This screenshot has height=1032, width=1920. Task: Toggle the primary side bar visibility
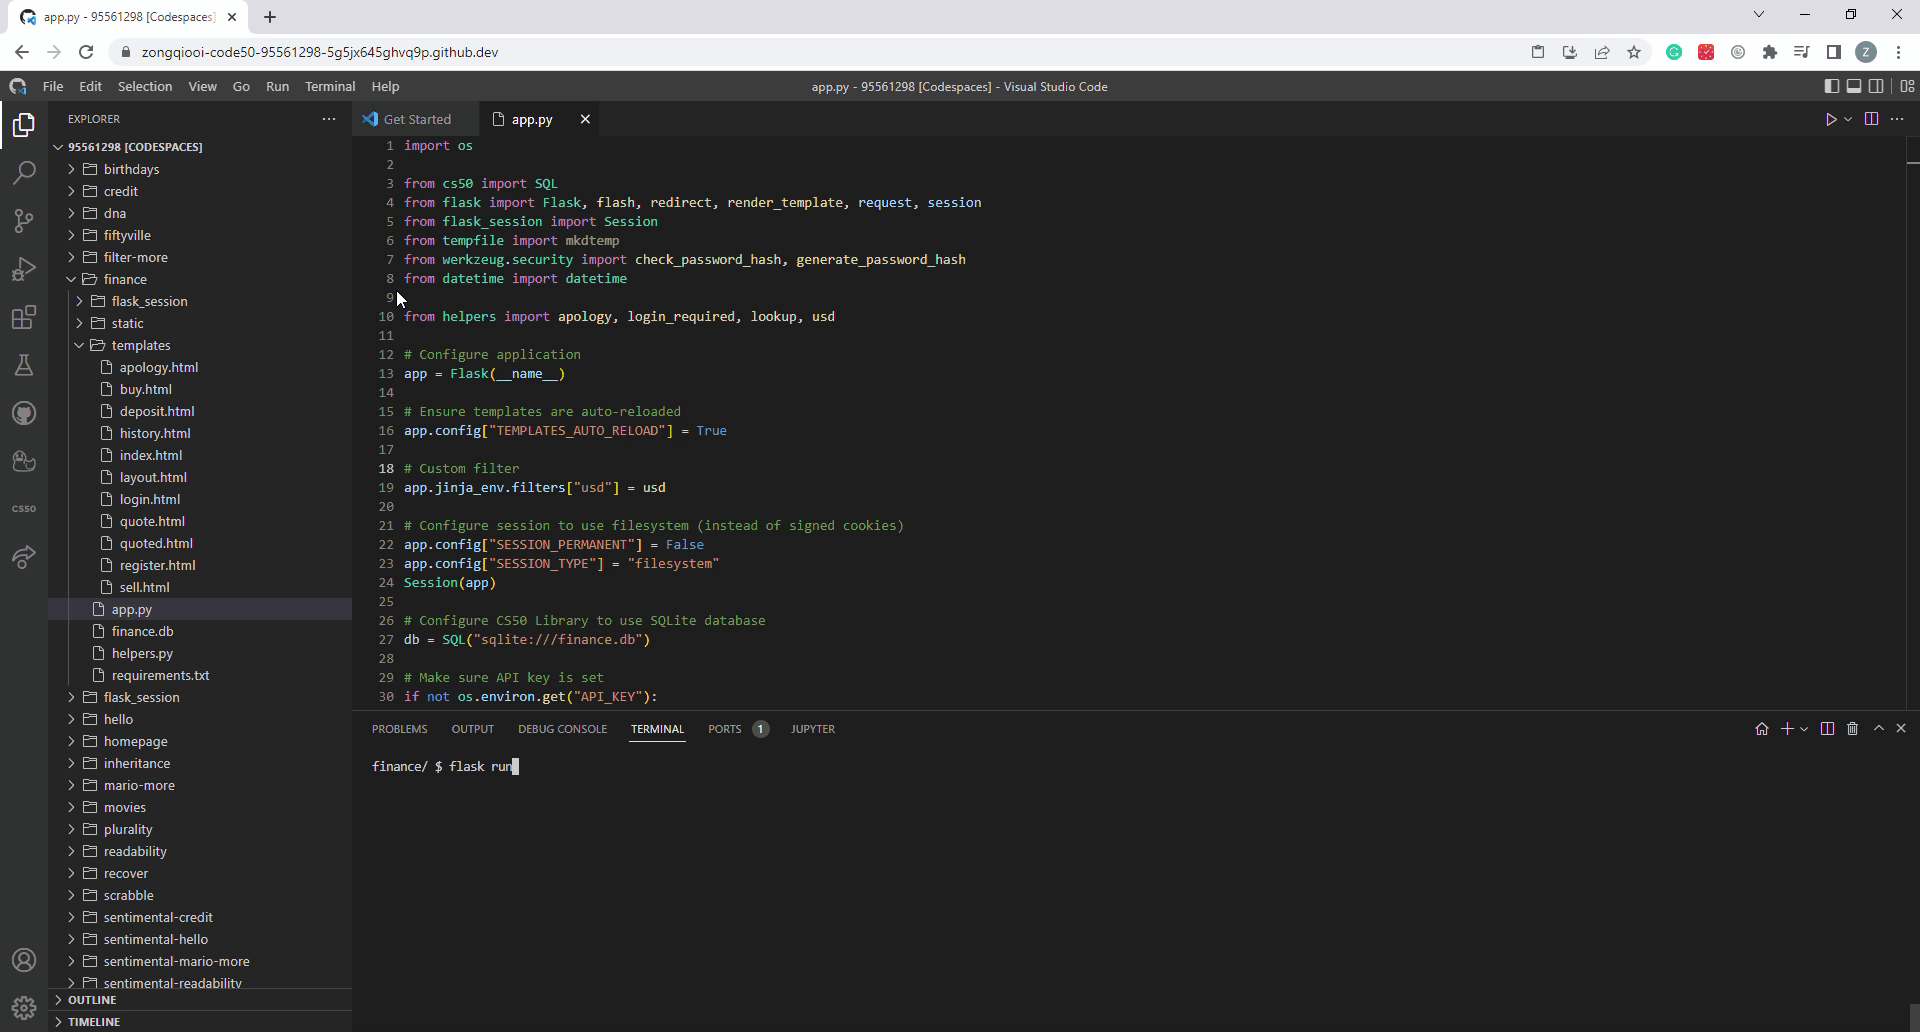click(1831, 86)
